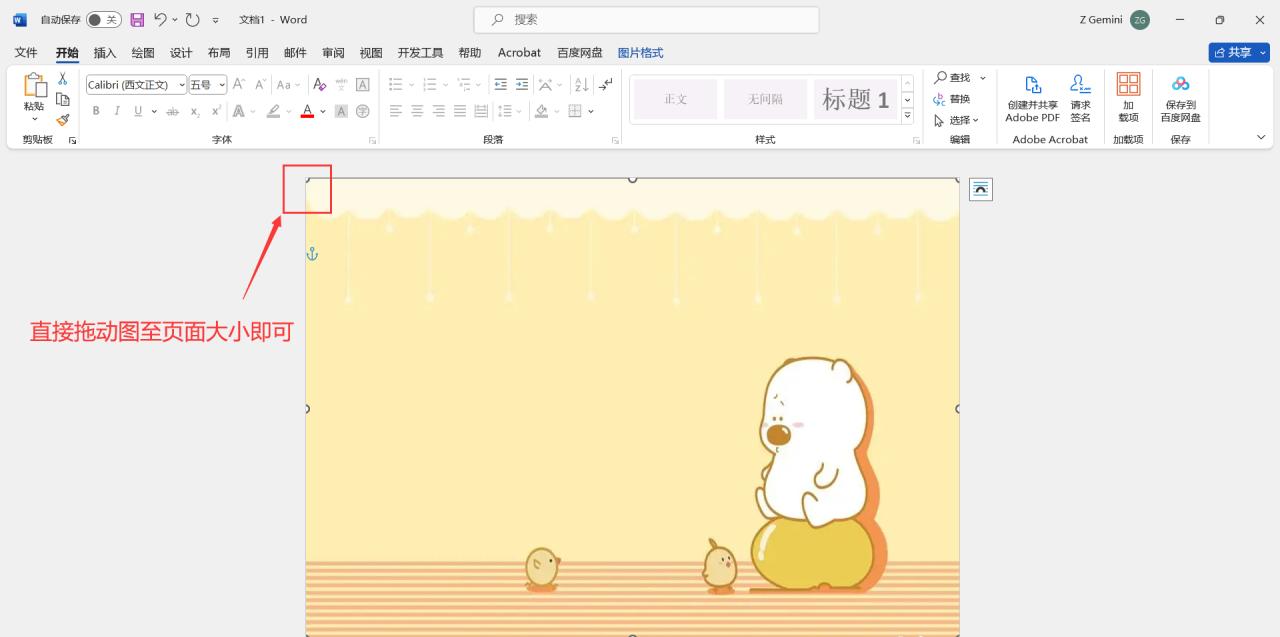Open the borders dropdown arrow
The height and width of the screenshot is (637, 1280).
pos(591,111)
